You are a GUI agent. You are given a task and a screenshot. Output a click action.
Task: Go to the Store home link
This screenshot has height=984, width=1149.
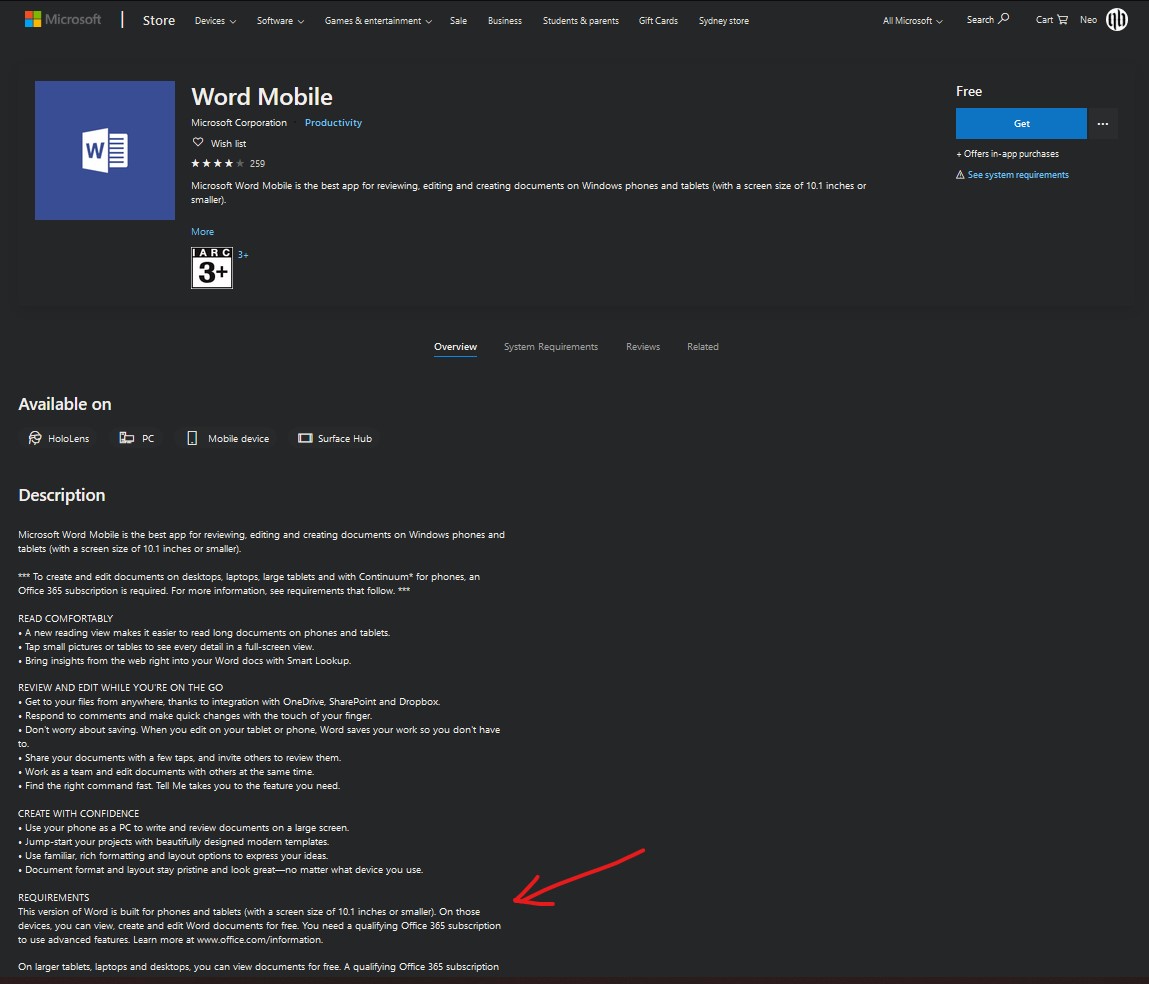(x=159, y=21)
